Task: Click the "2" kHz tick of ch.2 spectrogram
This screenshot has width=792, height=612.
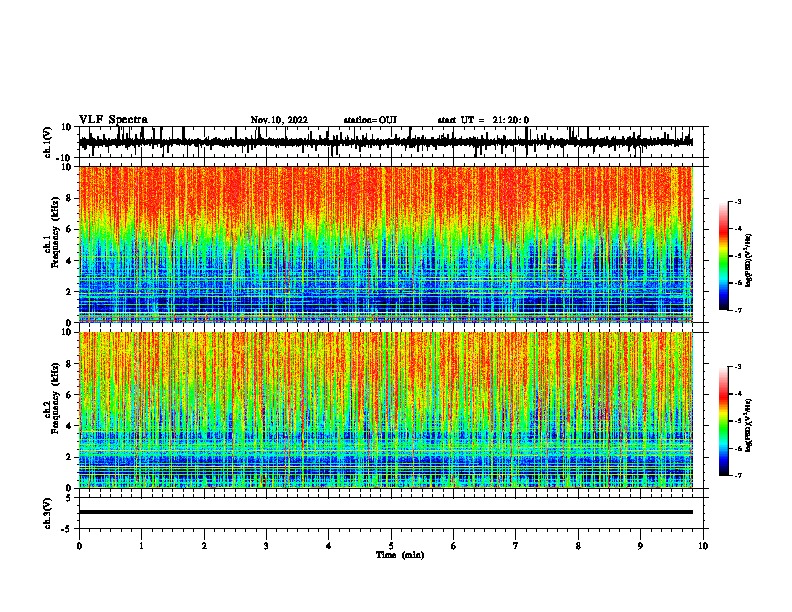Action: [x=70, y=457]
